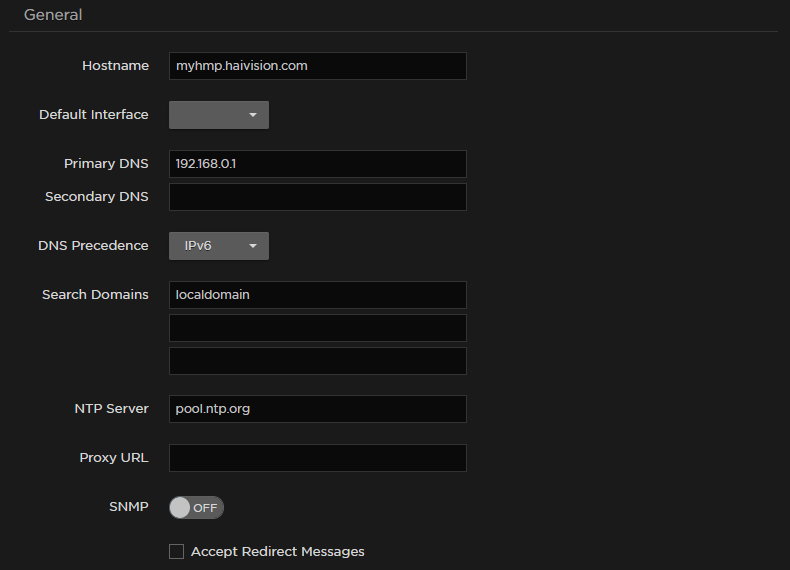The height and width of the screenshot is (570, 790).
Task: Edit the Primary DNS address field
Action: 317,164
